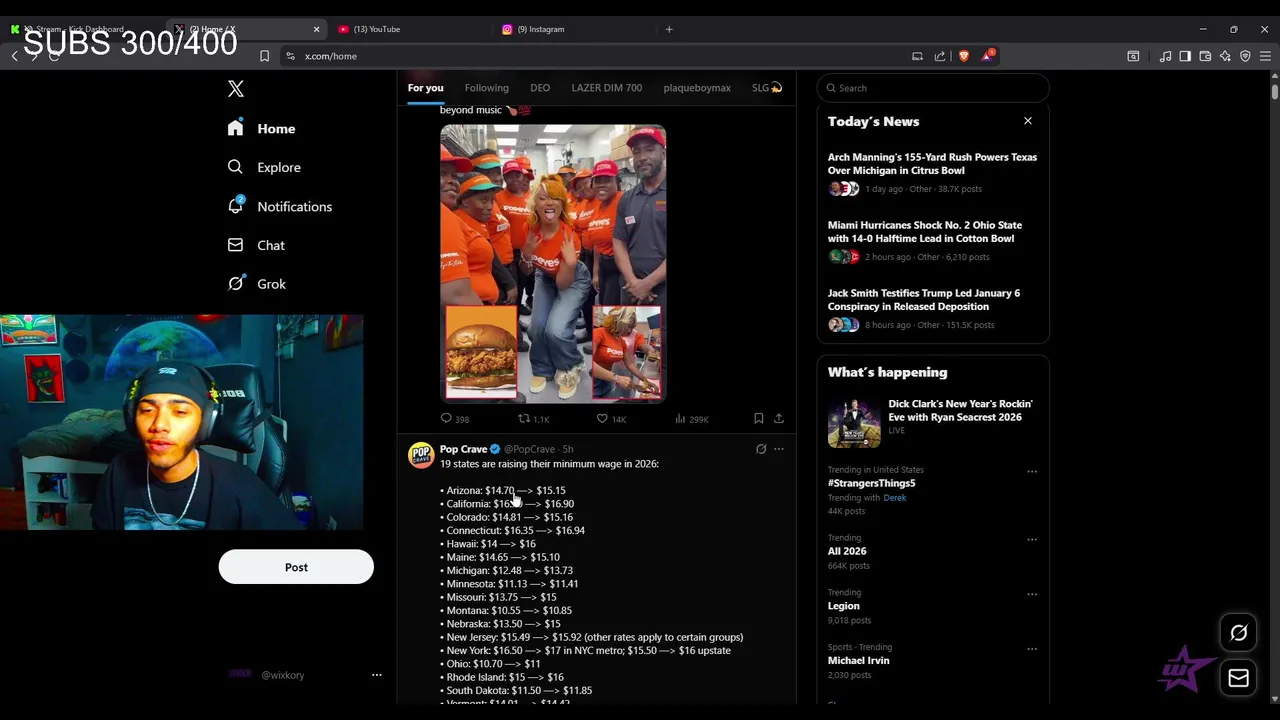Open the browser hamburger menu
1280x720 pixels.
[x=1265, y=56]
